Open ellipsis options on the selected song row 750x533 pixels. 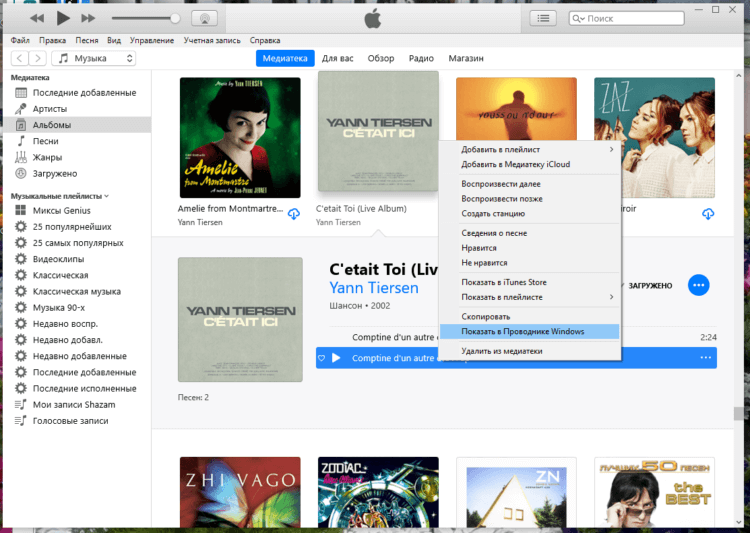click(706, 358)
